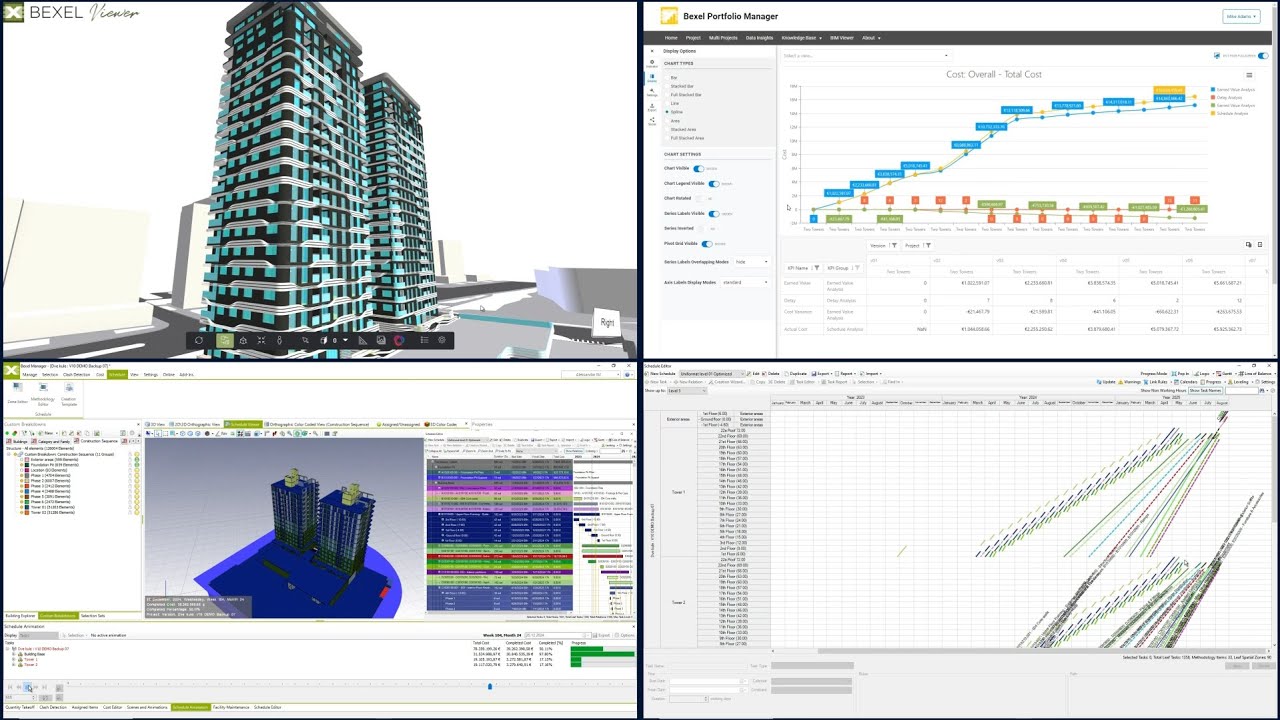1280x720 pixels.
Task: Click the Indicator sidebar icon in Portfolio Manager
Action: pyautogui.click(x=652, y=63)
